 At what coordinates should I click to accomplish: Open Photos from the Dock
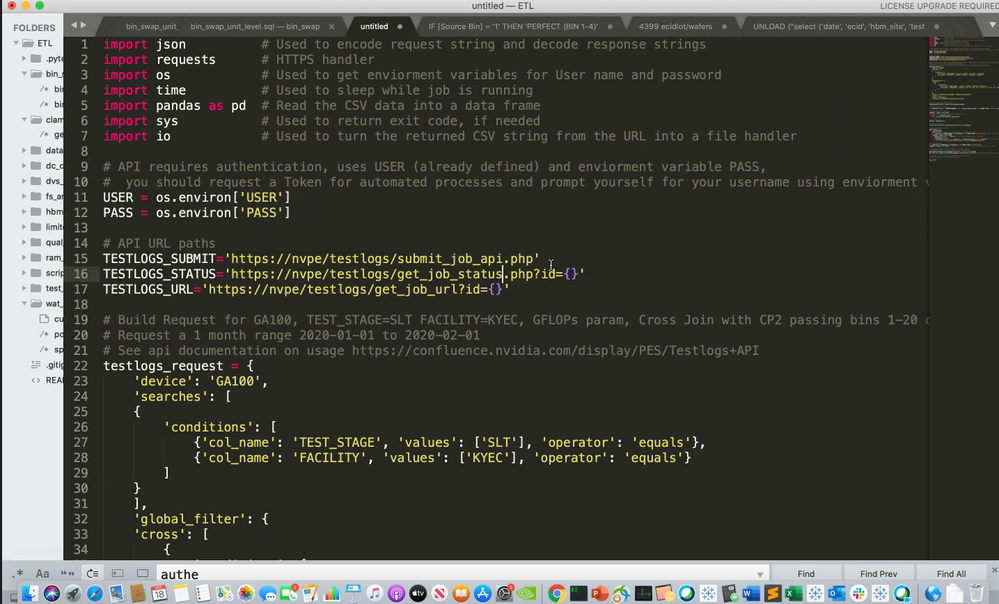246,593
